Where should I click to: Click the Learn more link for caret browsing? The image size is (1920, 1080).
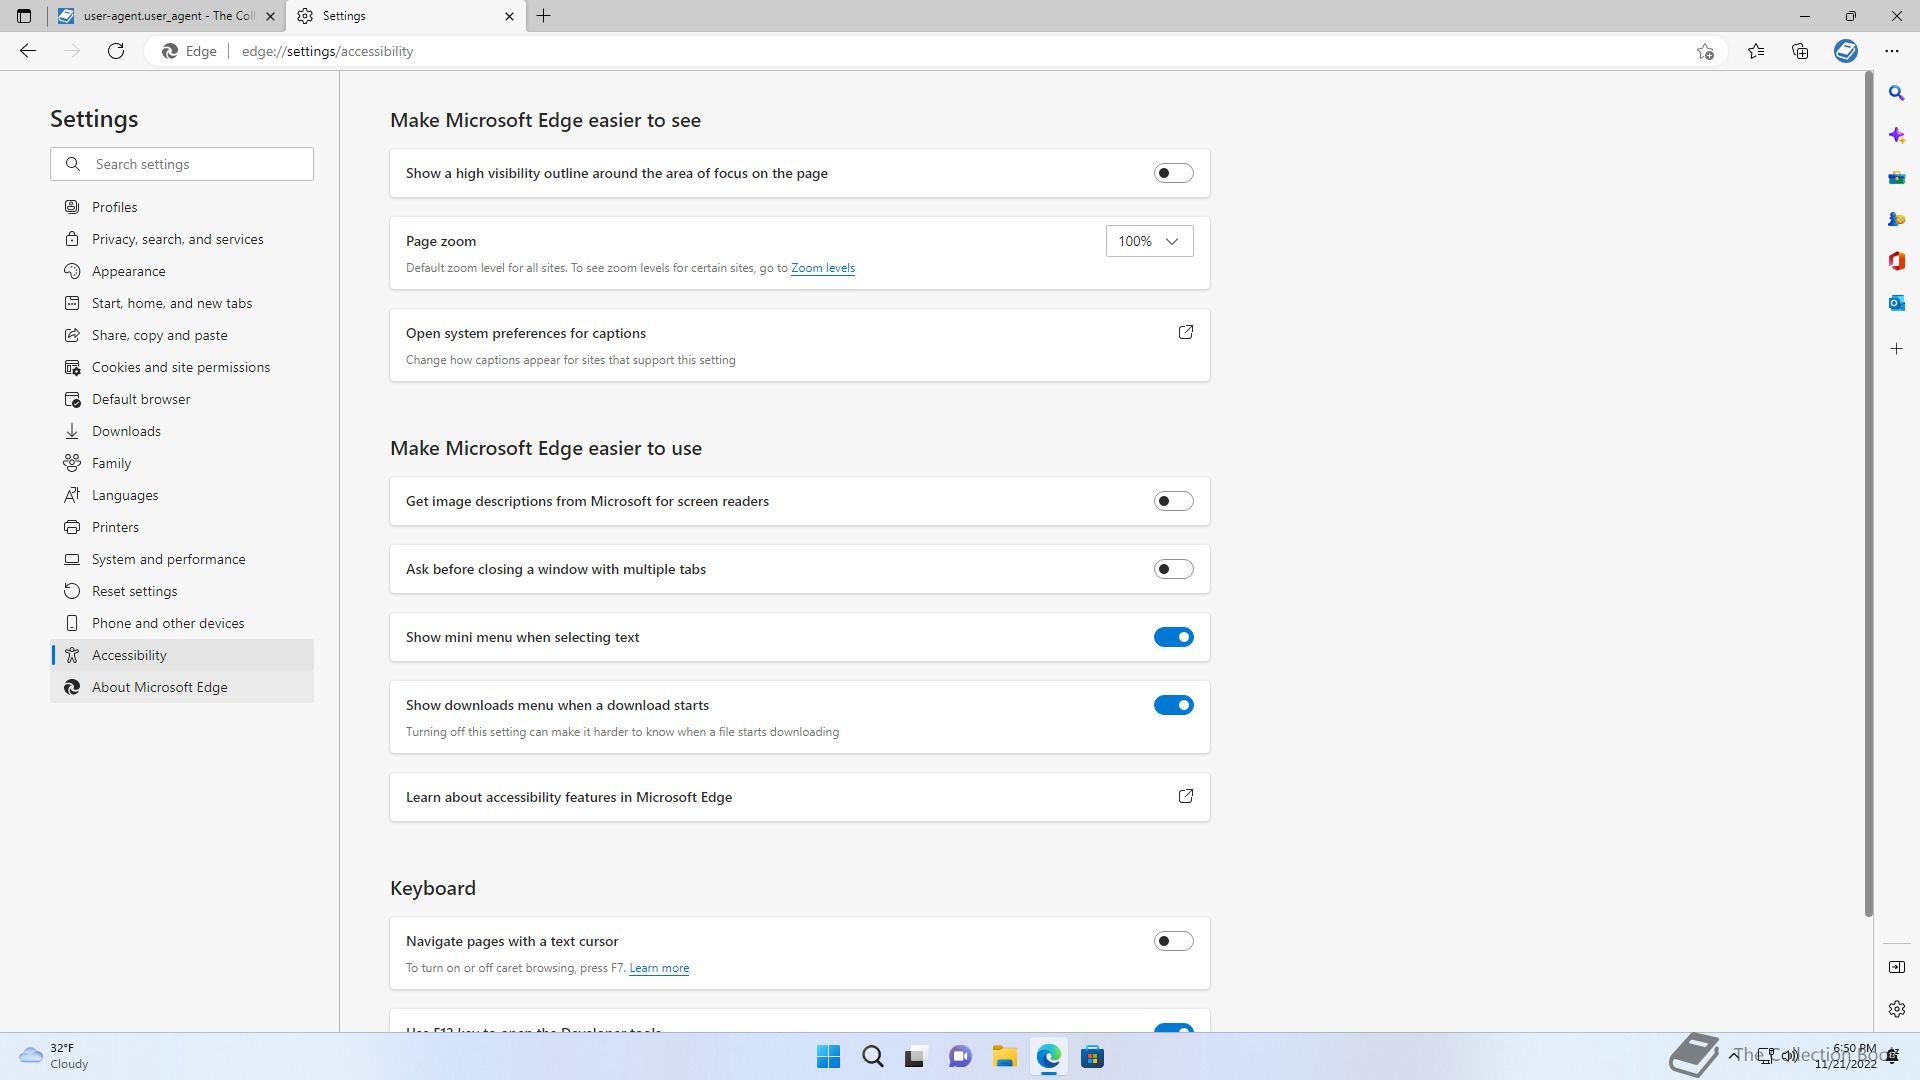pos(658,968)
